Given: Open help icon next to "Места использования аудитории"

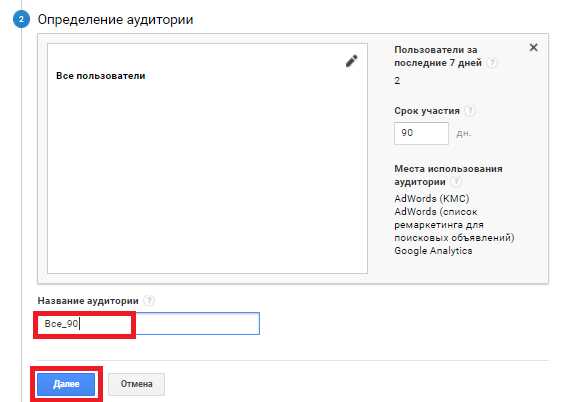Looking at the screenshot, I should tap(456, 181).
